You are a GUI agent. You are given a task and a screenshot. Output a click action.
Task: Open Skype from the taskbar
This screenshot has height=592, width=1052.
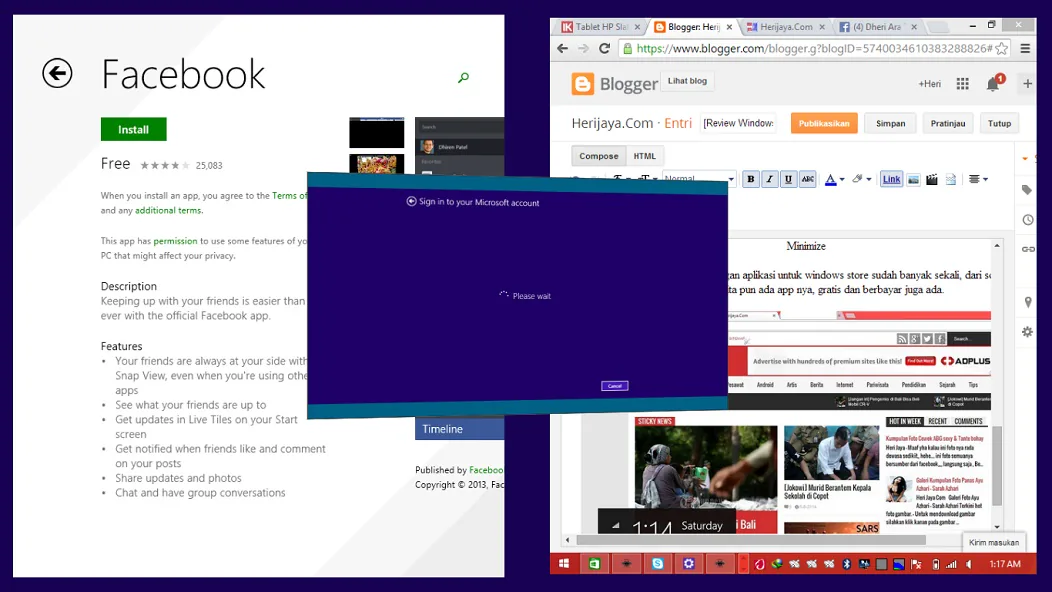[657, 564]
